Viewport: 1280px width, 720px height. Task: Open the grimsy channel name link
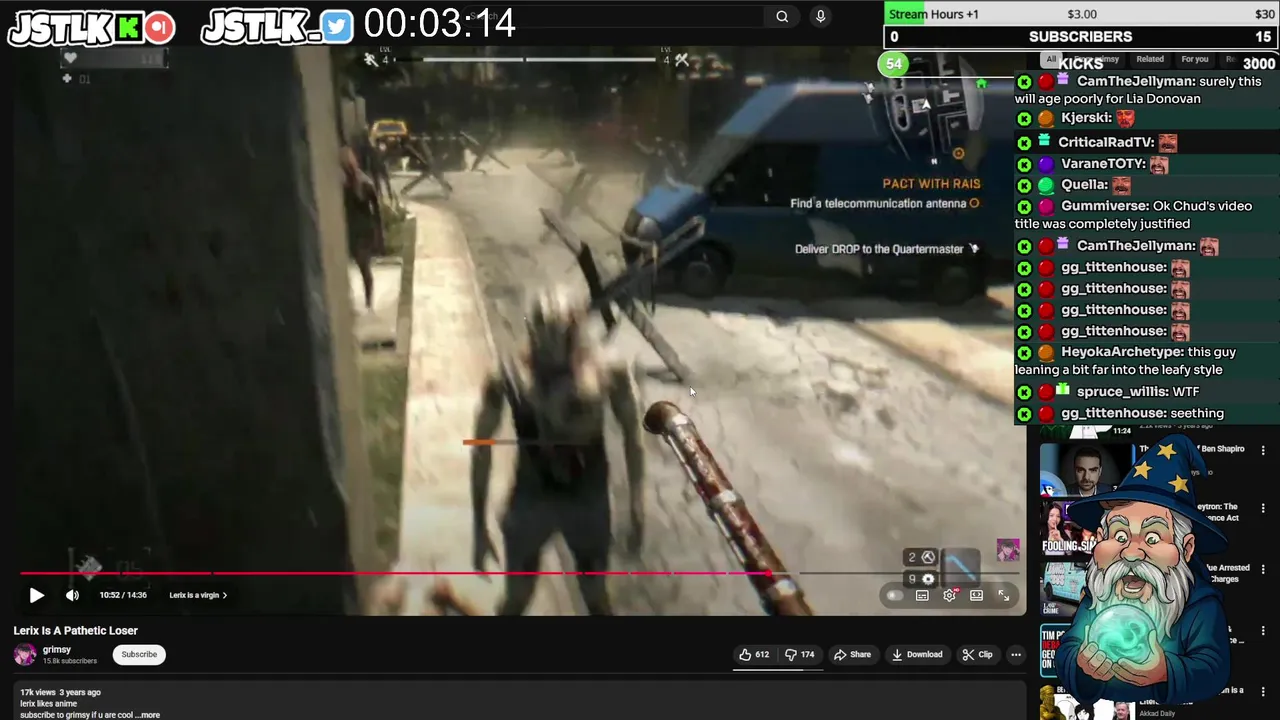[x=57, y=650]
